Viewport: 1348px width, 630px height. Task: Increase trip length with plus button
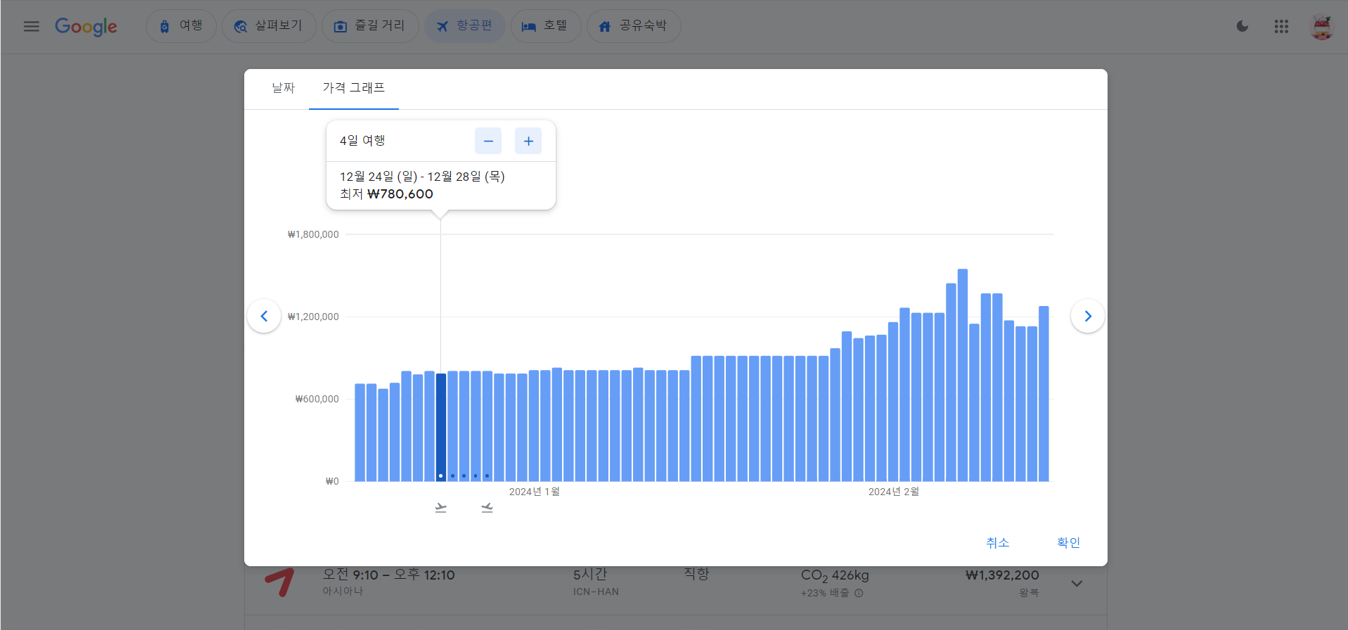point(528,141)
